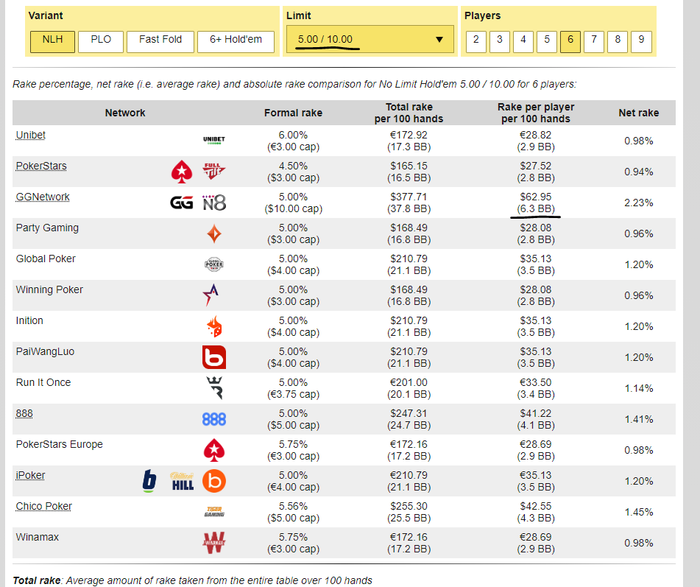Click the Winning Poker network name
The image size is (700, 587).
(49, 289)
